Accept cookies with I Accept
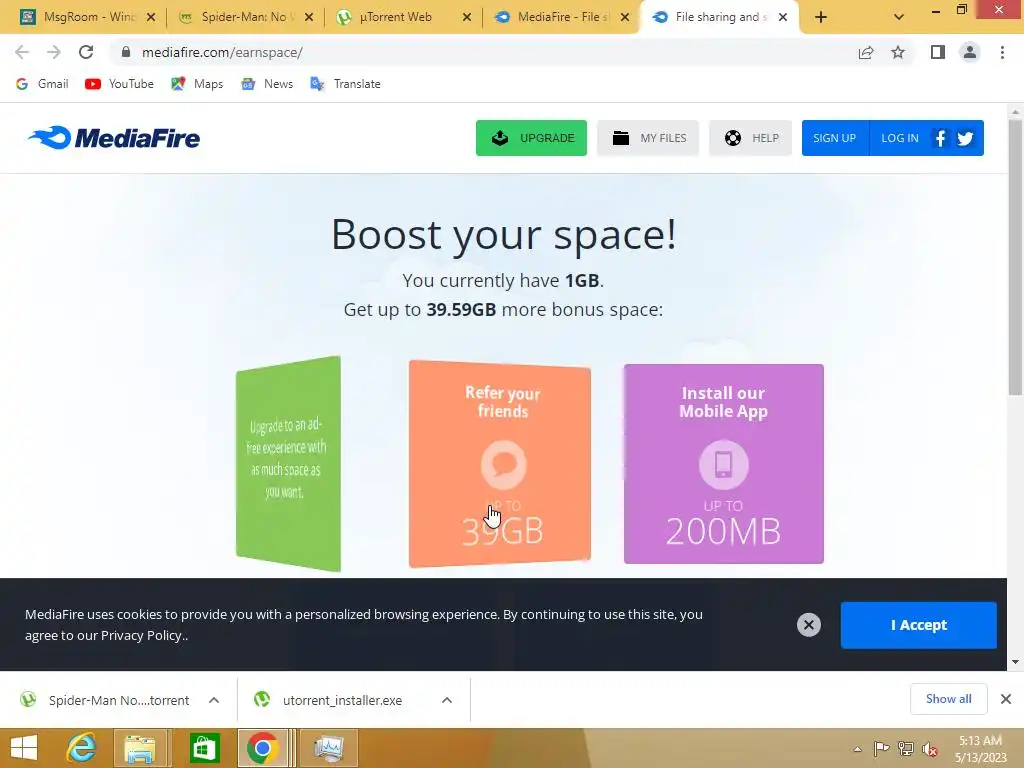The width and height of the screenshot is (1024, 768). tap(918, 625)
